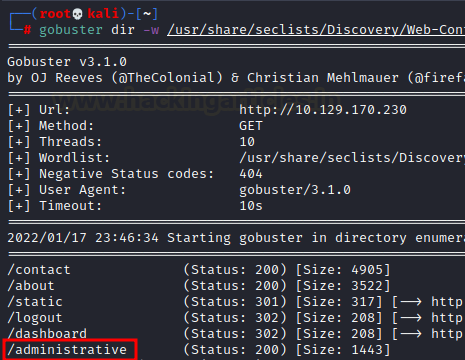Click the 'Negative Status codes:' label
465x360 pixels.
point(127,174)
